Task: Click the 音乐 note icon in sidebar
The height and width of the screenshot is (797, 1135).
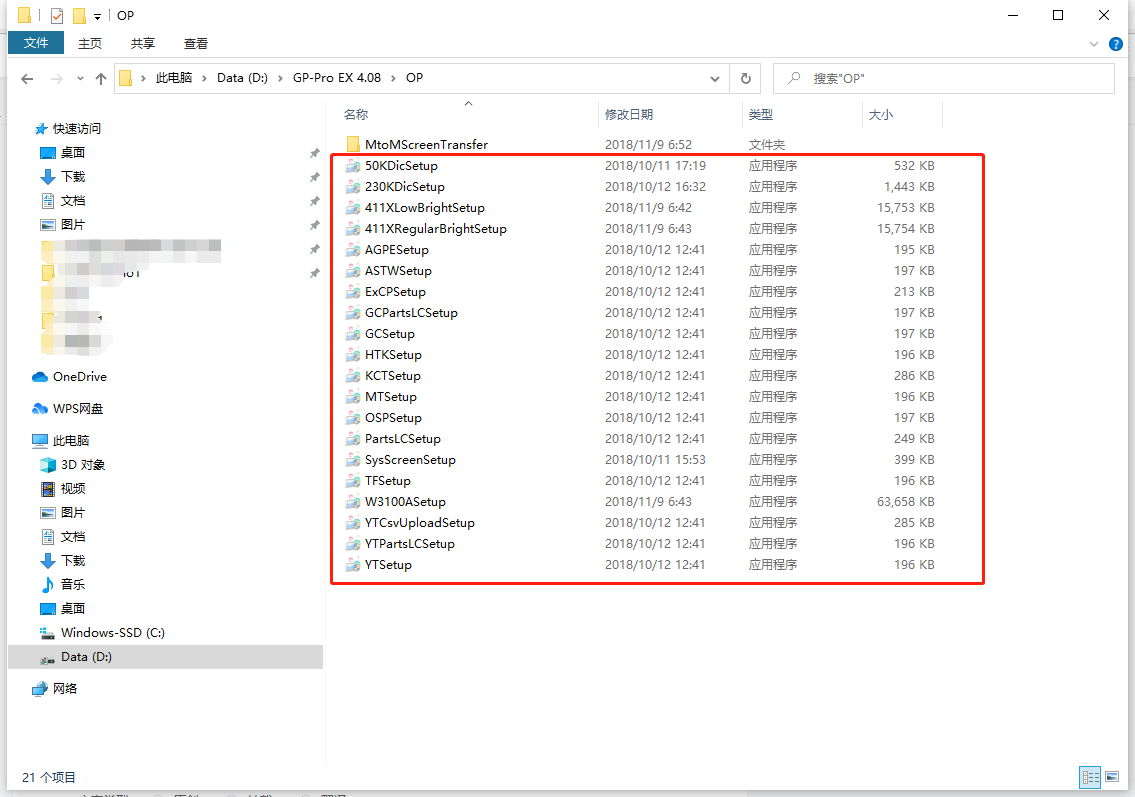Action: tap(48, 584)
